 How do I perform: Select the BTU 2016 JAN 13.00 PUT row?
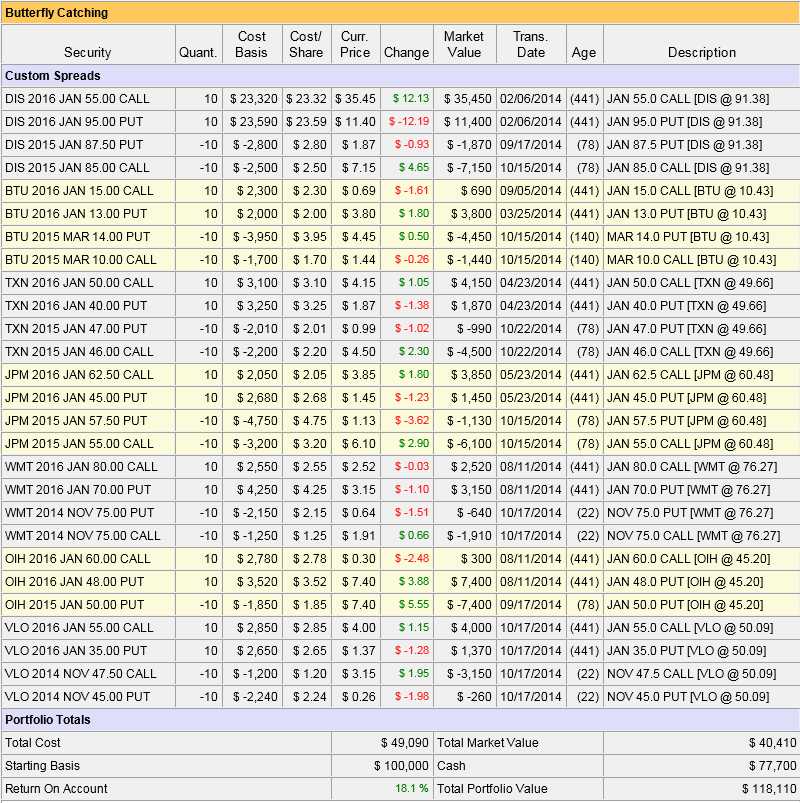click(x=76, y=213)
